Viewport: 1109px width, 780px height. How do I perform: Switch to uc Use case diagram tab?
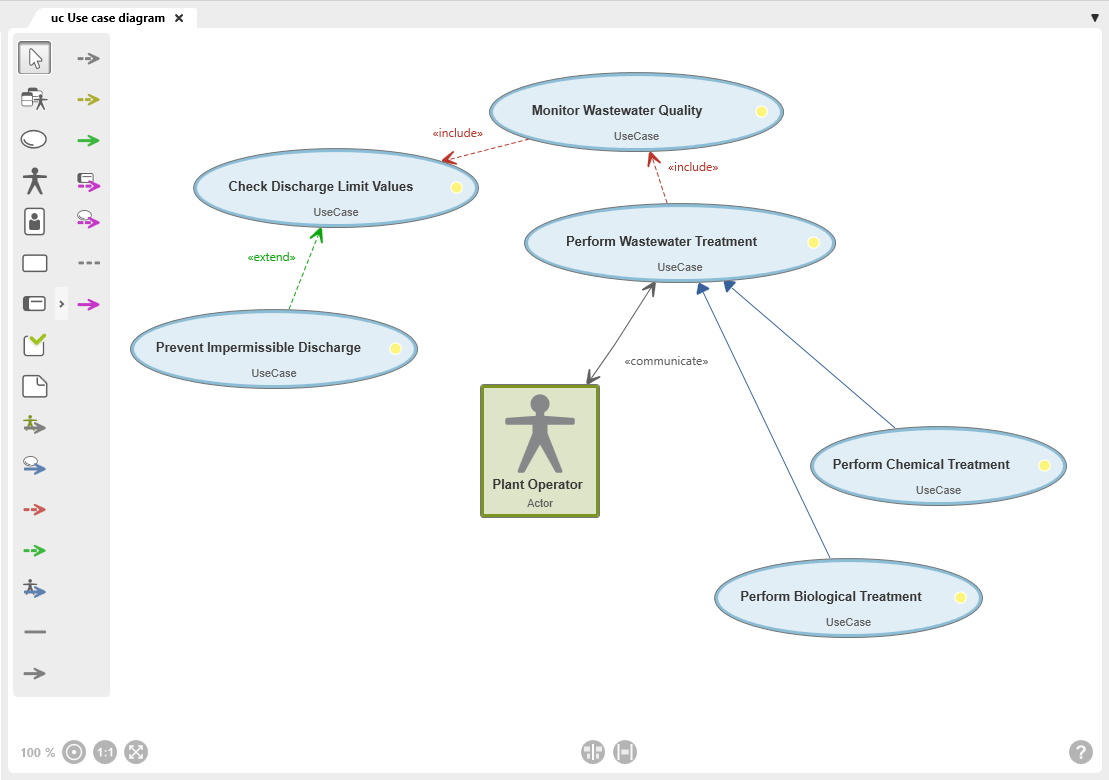(108, 18)
